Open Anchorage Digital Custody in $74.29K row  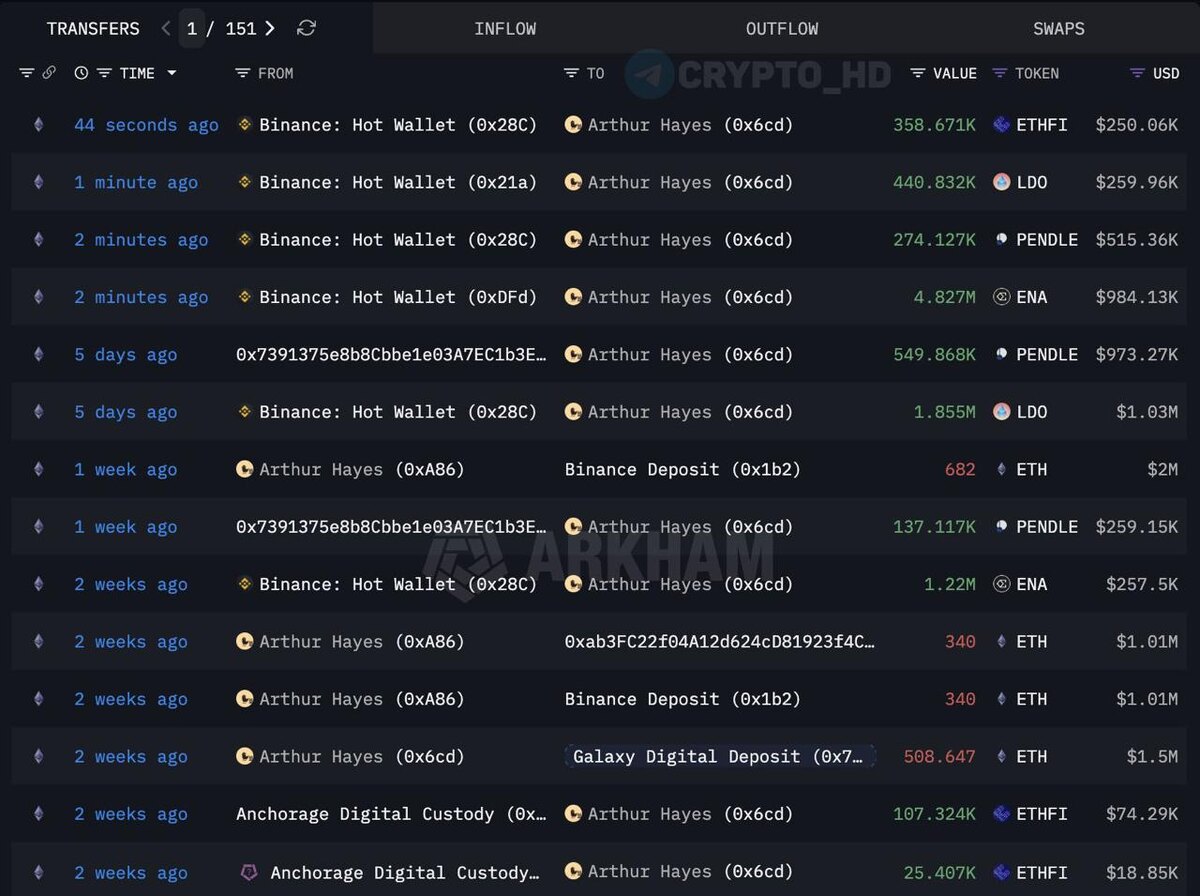point(392,814)
